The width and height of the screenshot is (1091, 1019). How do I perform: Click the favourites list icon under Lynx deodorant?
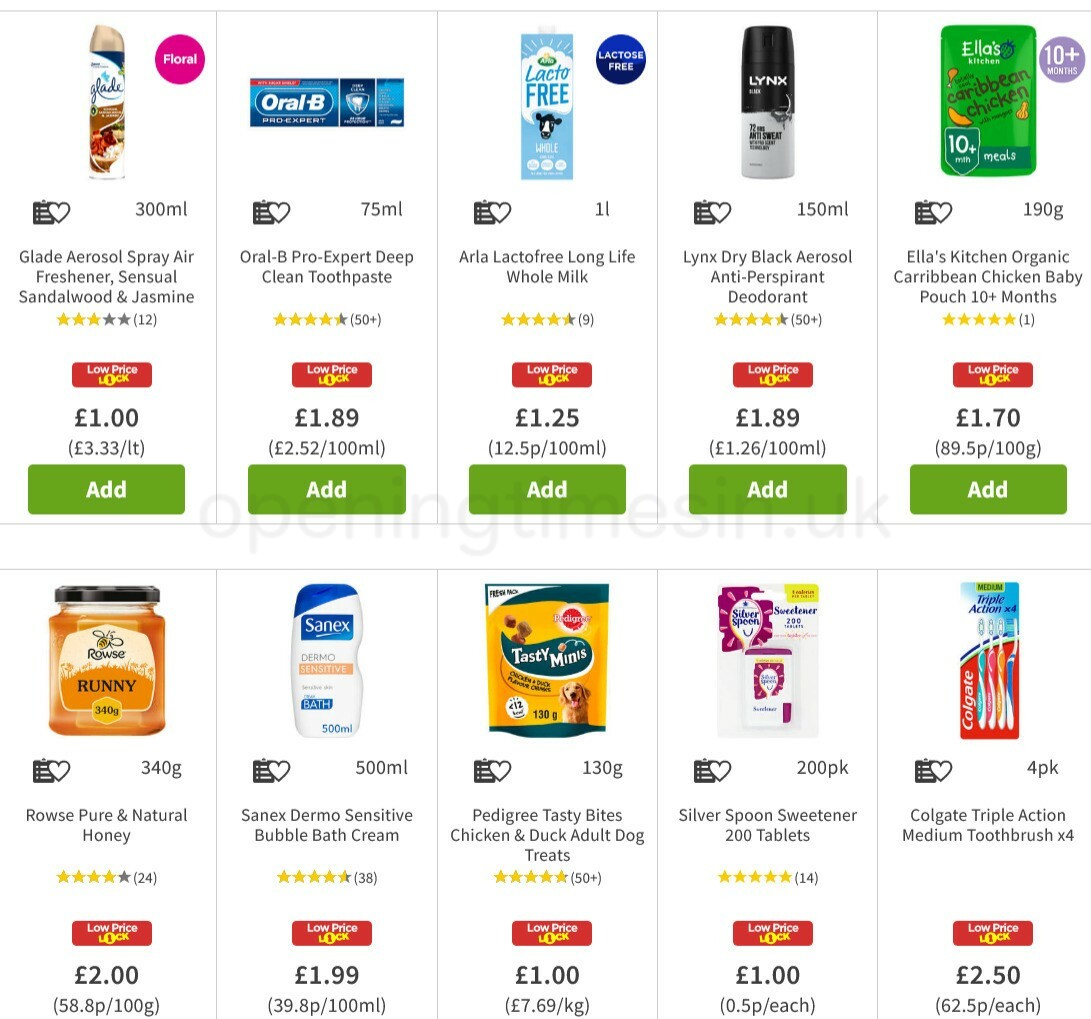click(x=714, y=211)
